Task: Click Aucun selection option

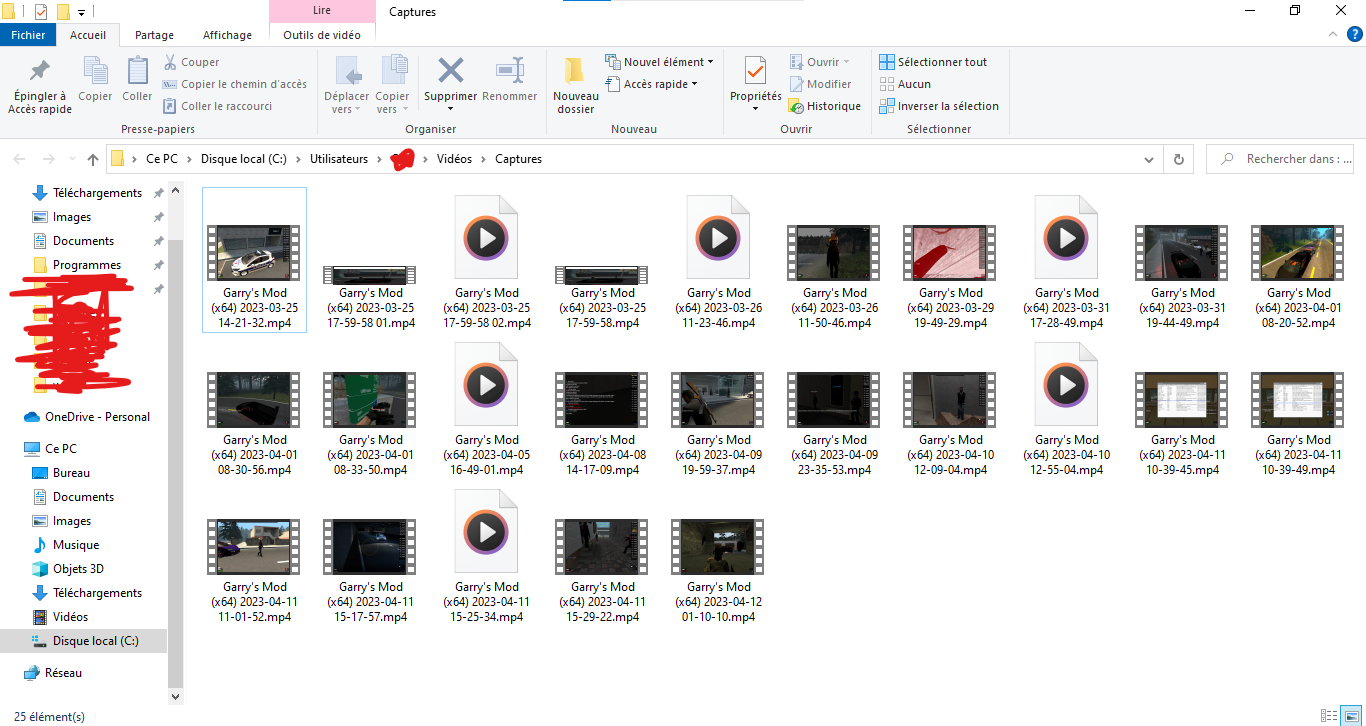Action: click(x=905, y=84)
